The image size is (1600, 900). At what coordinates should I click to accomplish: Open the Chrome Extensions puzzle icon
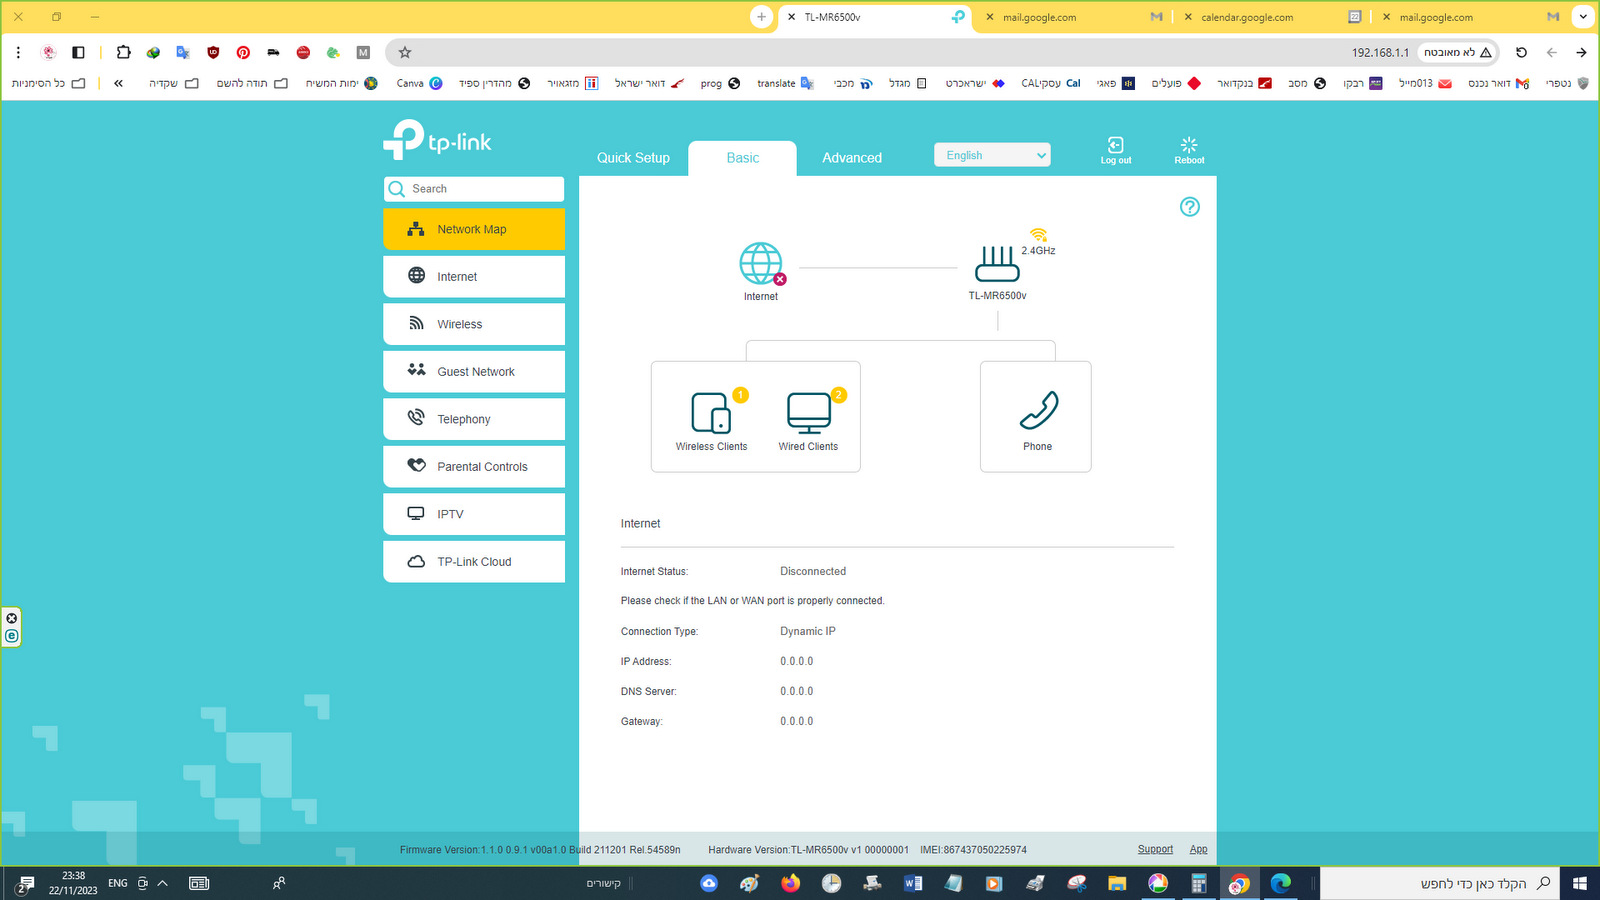(123, 53)
